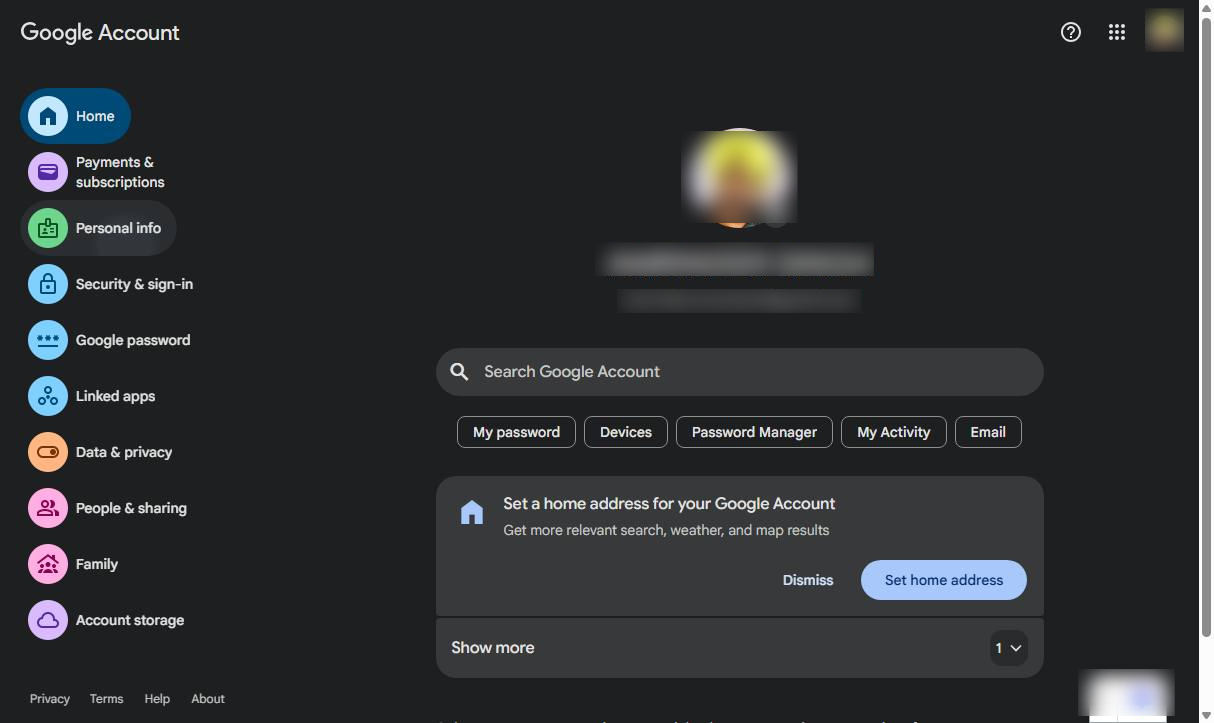Click the Personal info ID badge icon
The height and width of the screenshot is (723, 1214).
(x=48, y=228)
